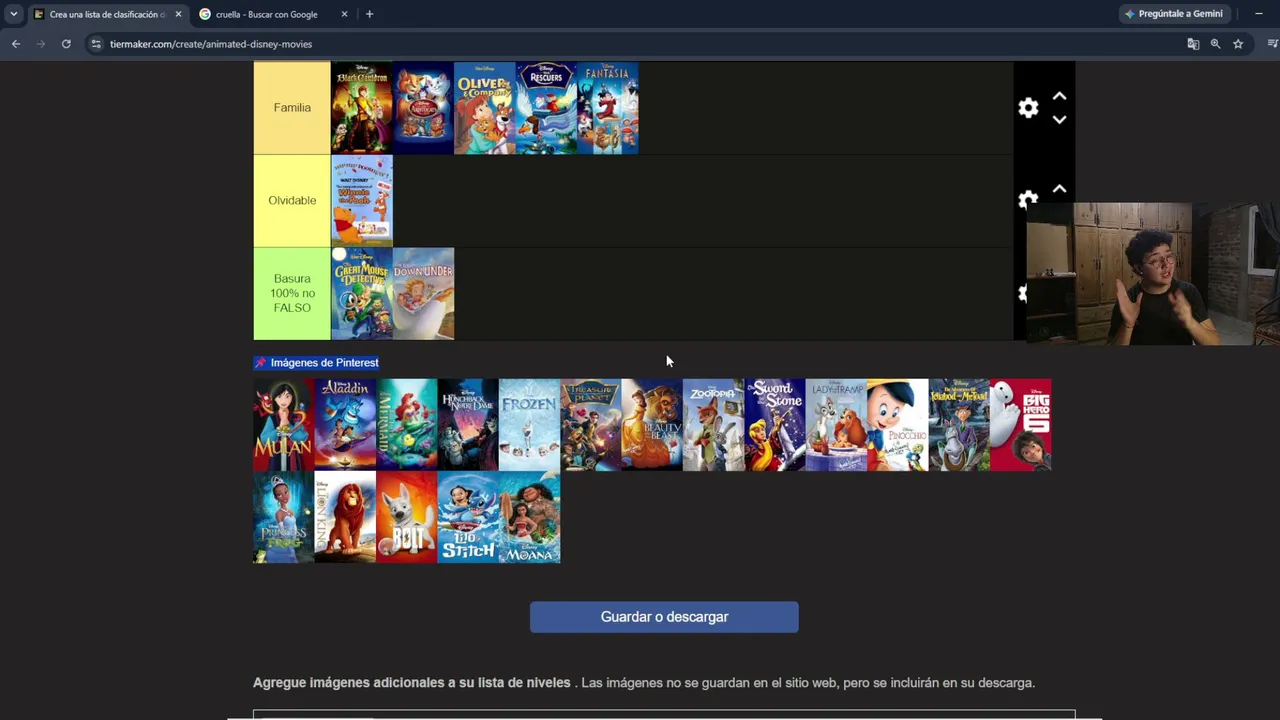
Task: Reload the TierMaker page
Action: click(66, 44)
